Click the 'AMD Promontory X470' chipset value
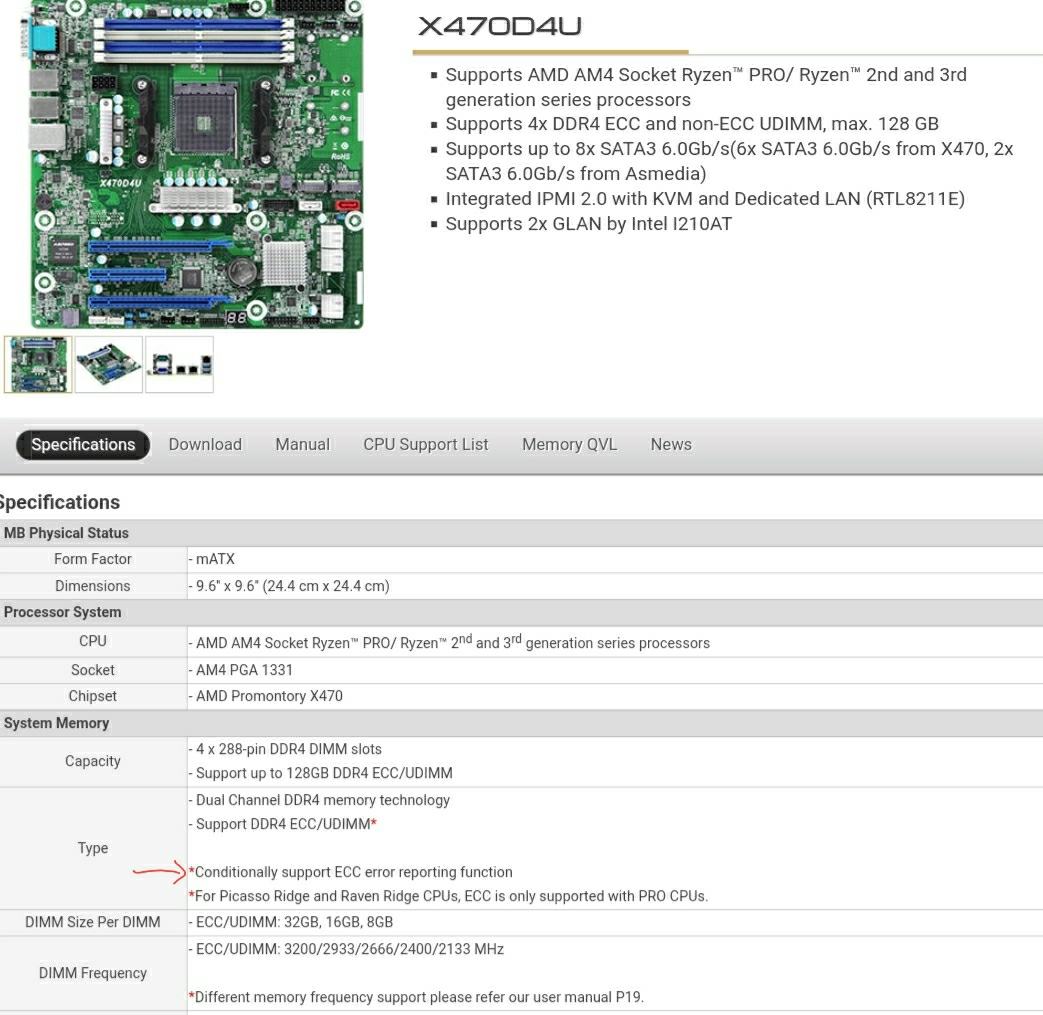Image resolution: width=1043 pixels, height=1015 pixels. point(266,696)
